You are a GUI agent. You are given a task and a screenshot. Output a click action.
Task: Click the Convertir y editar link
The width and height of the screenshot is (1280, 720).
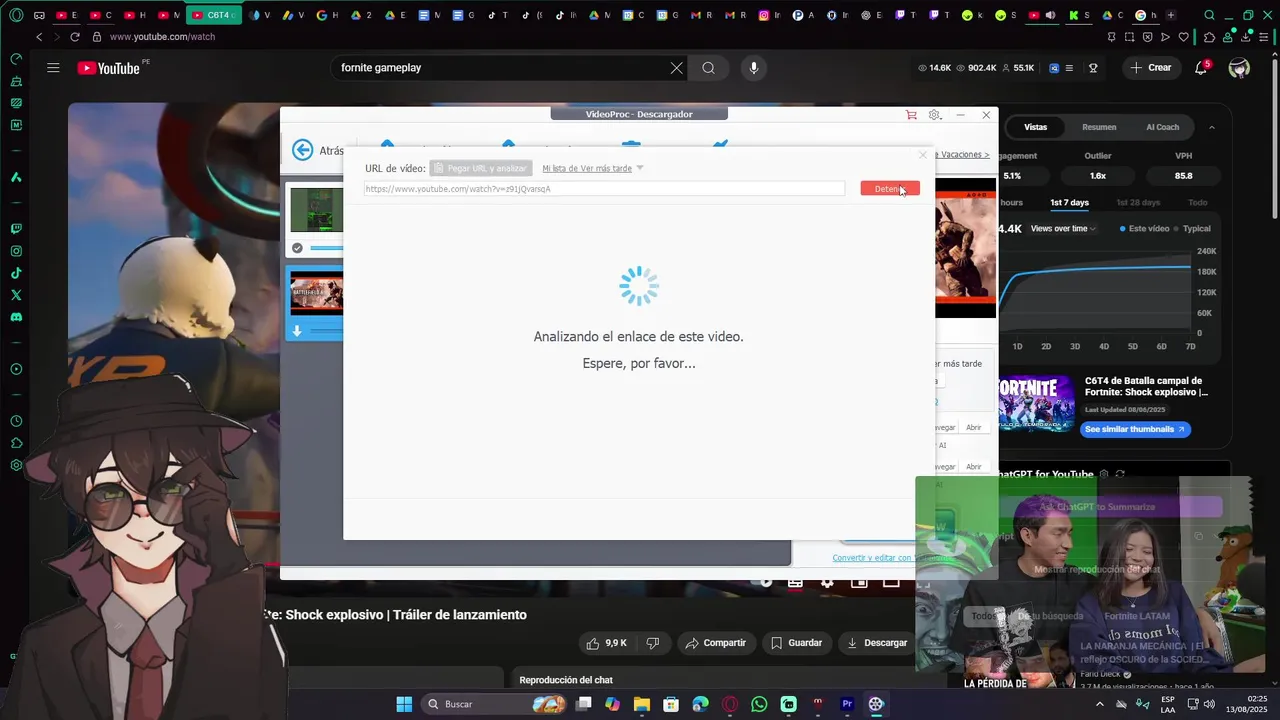click(872, 558)
